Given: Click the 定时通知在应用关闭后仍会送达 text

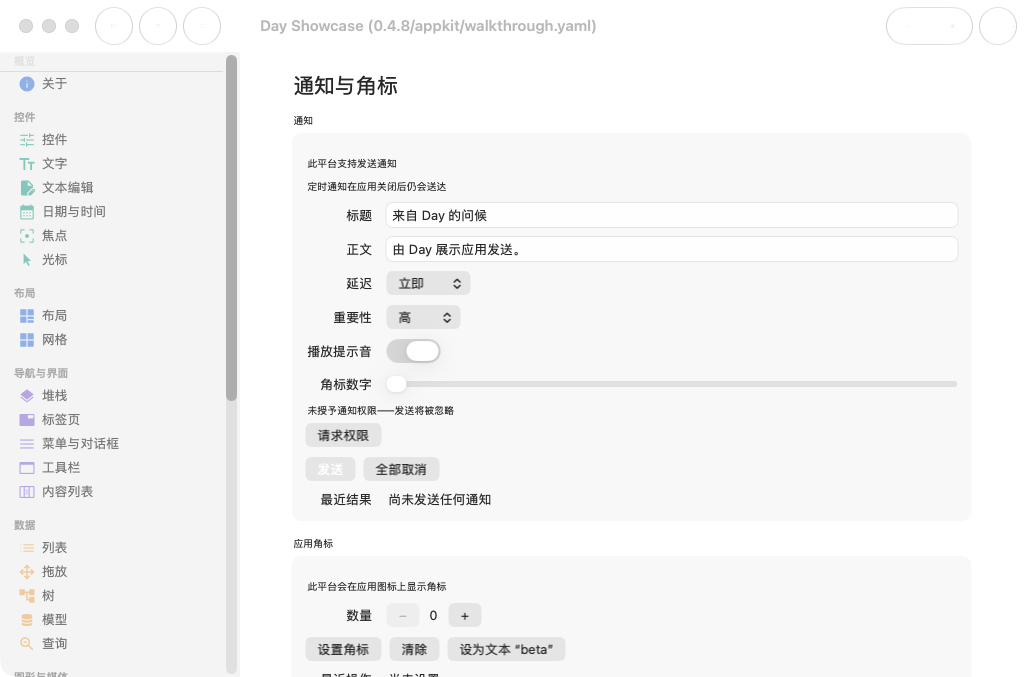Looking at the screenshot, I should click(x=377, y=187).
